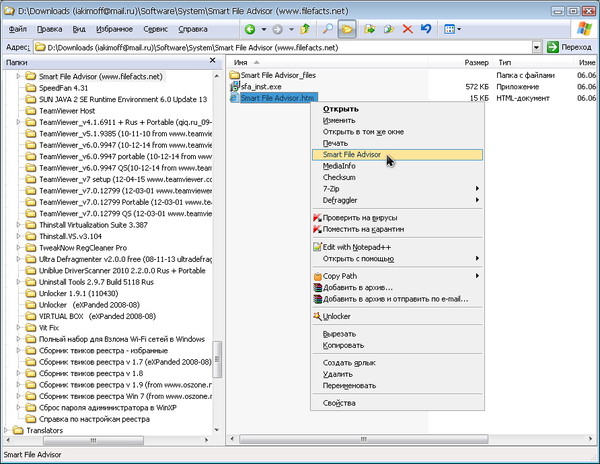Image resolution: width=600 pixels, height=464 pixels.
Task: Click the Smart File Advisor.htm file icon
Action: (234, 98)
